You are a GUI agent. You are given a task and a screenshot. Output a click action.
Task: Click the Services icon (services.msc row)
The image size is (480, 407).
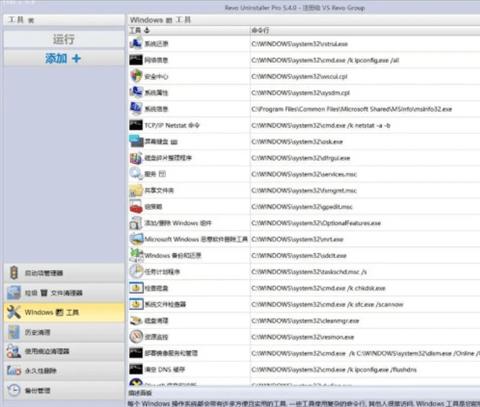(136, 174)
